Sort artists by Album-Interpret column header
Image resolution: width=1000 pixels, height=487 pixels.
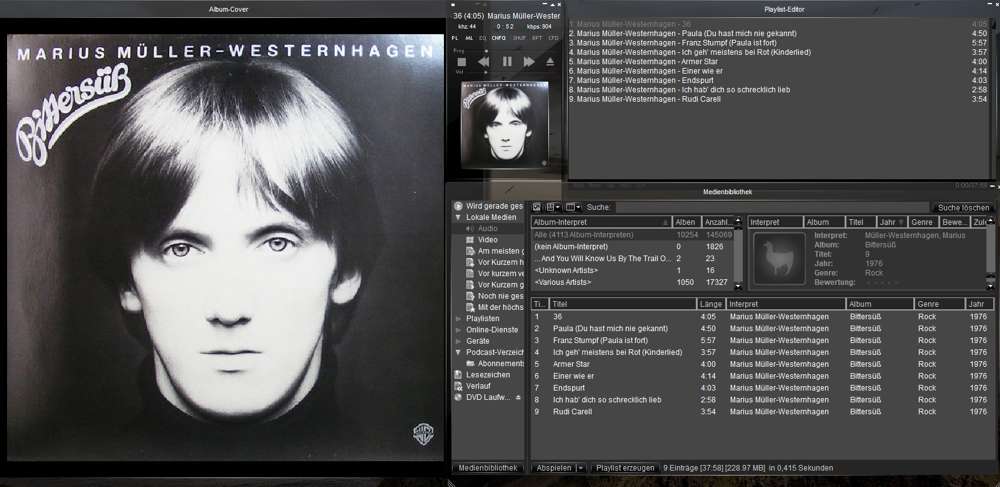point(600,222)
